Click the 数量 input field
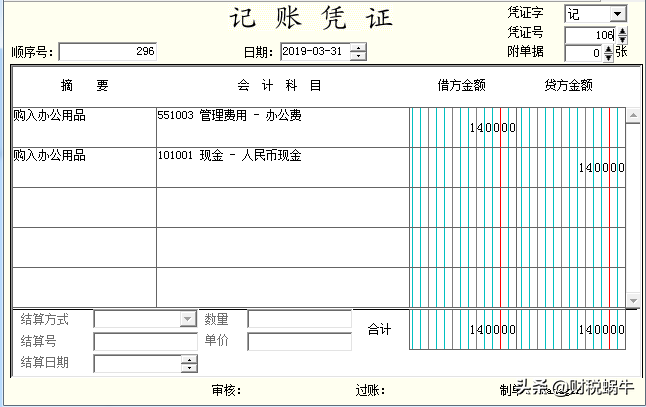This screenshot has width=646, height=407. tap(299, 319)
